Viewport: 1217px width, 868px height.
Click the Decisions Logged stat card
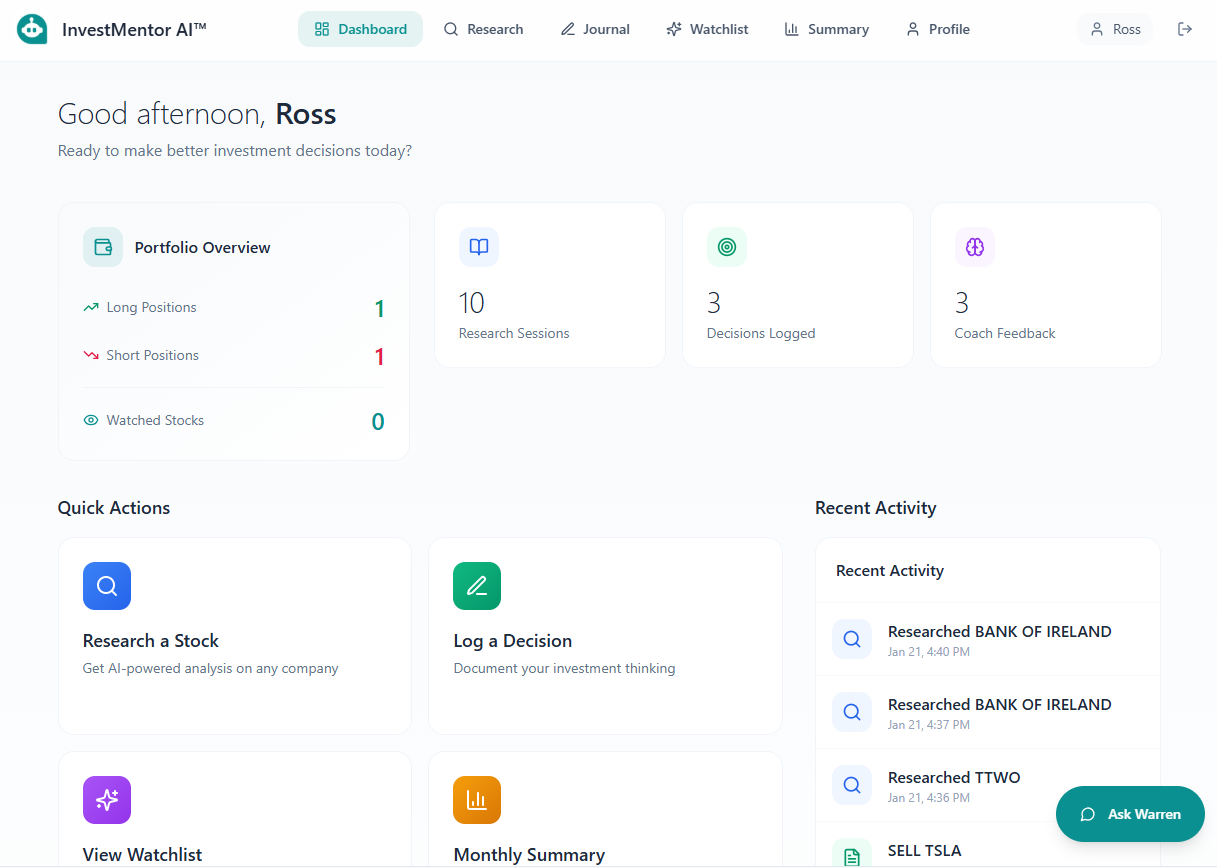click(x=798, y=285)
